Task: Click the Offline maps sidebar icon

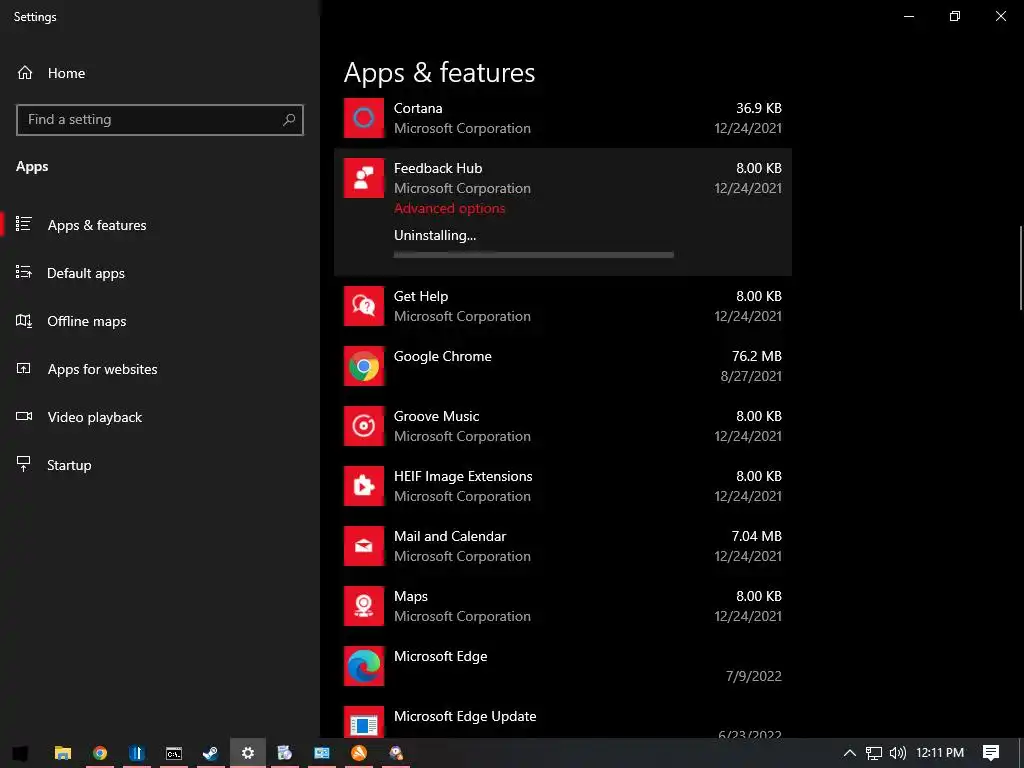Action: [x=24, y=321]
